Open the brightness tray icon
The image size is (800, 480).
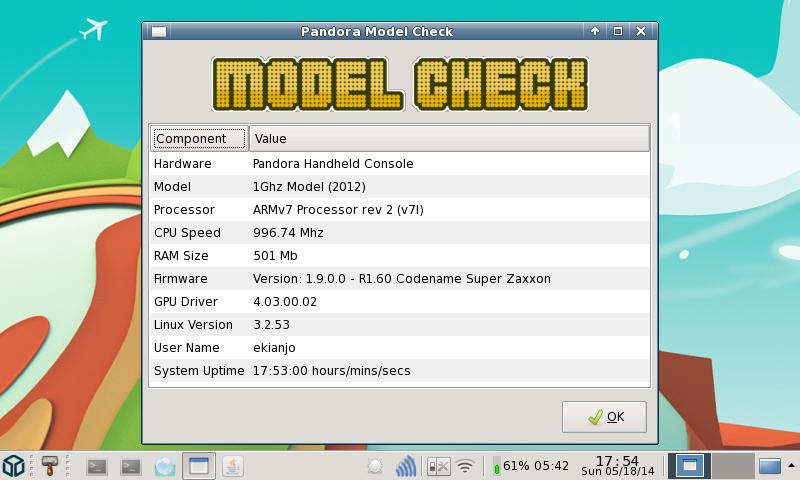(375, 465)
